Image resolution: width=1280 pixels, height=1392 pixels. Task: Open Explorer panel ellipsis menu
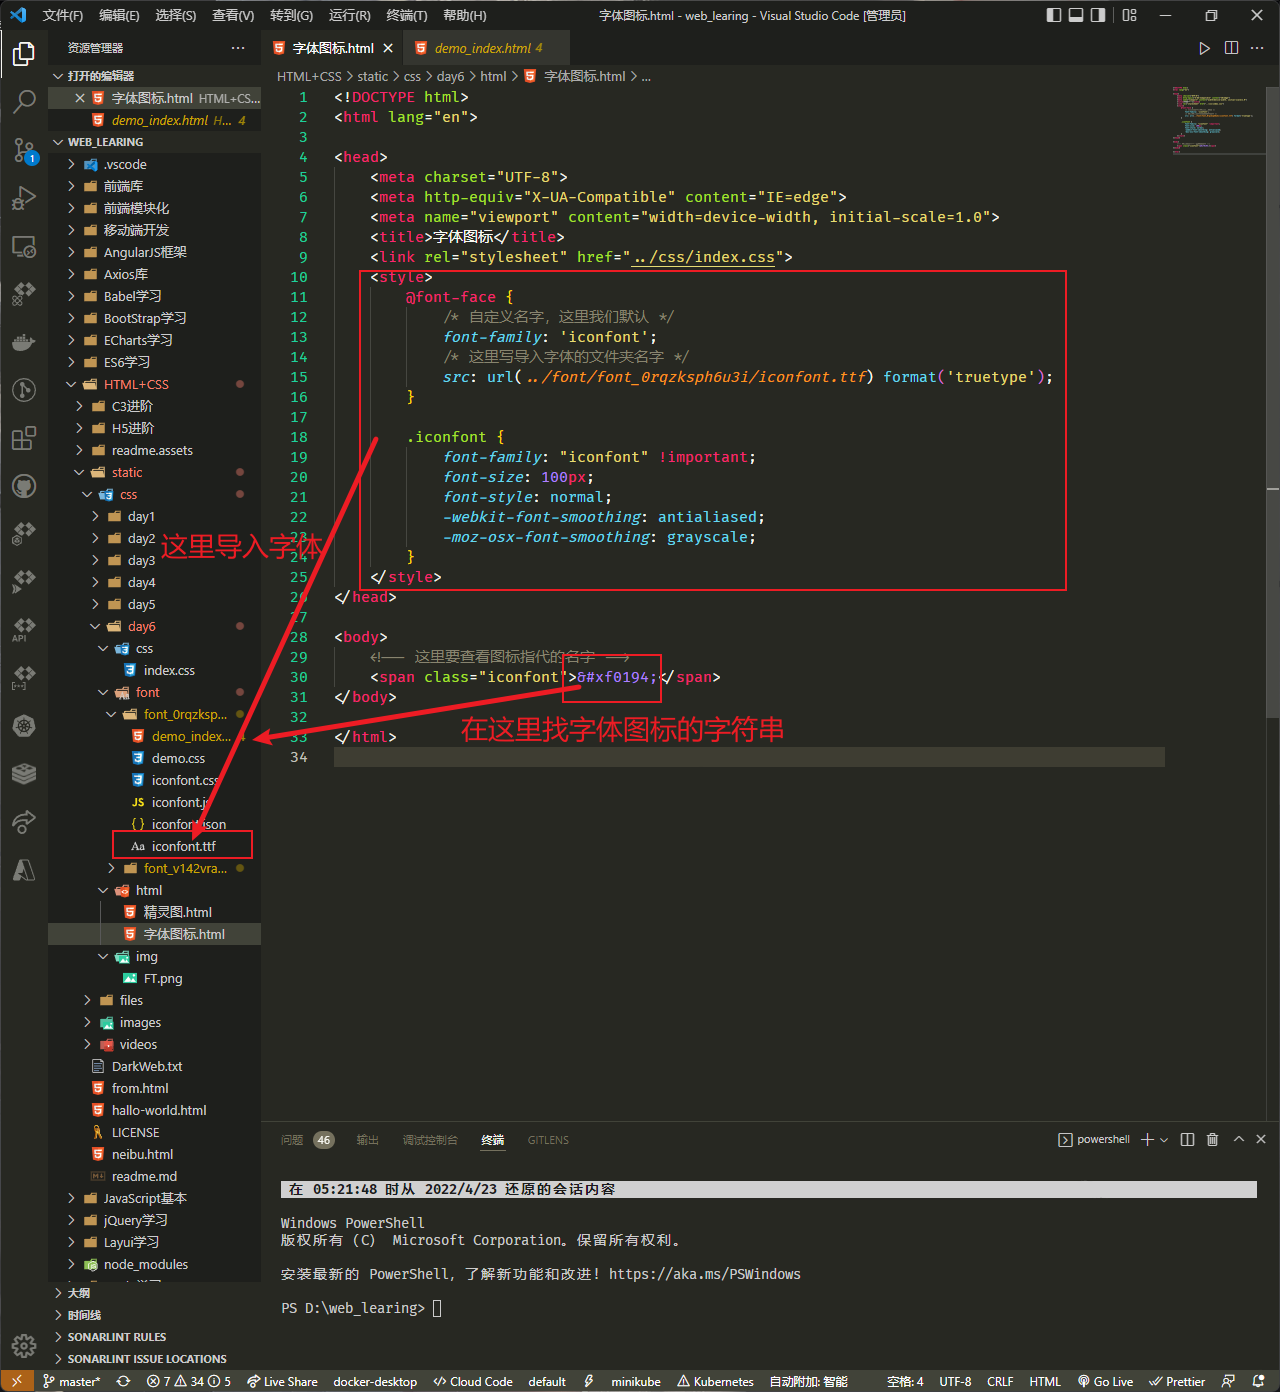[x=238, y=48]
